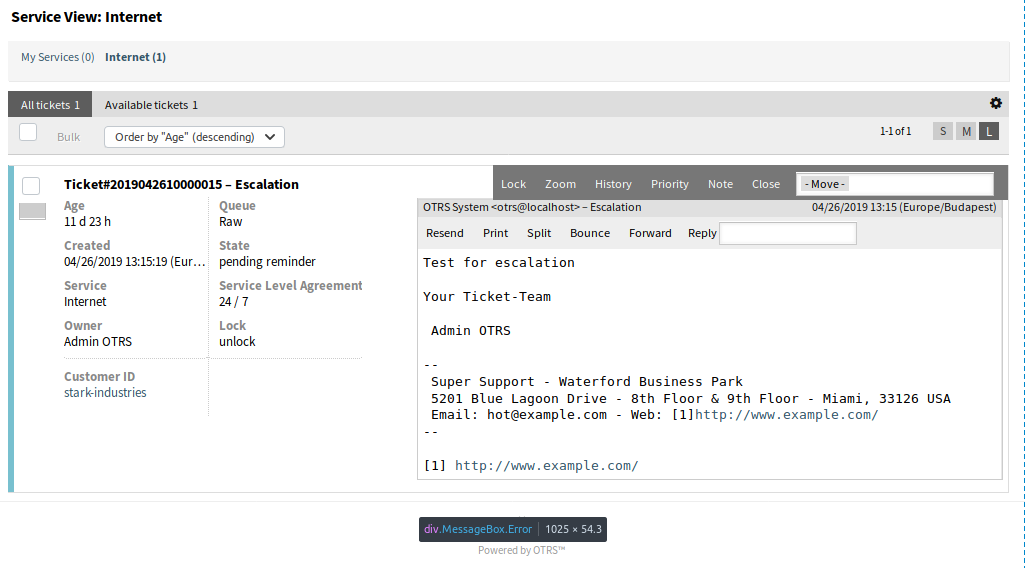The width and height of the screenshot is (1025, 568).
Task: Open stark-industries customer ID link
Action: (105, 392)
